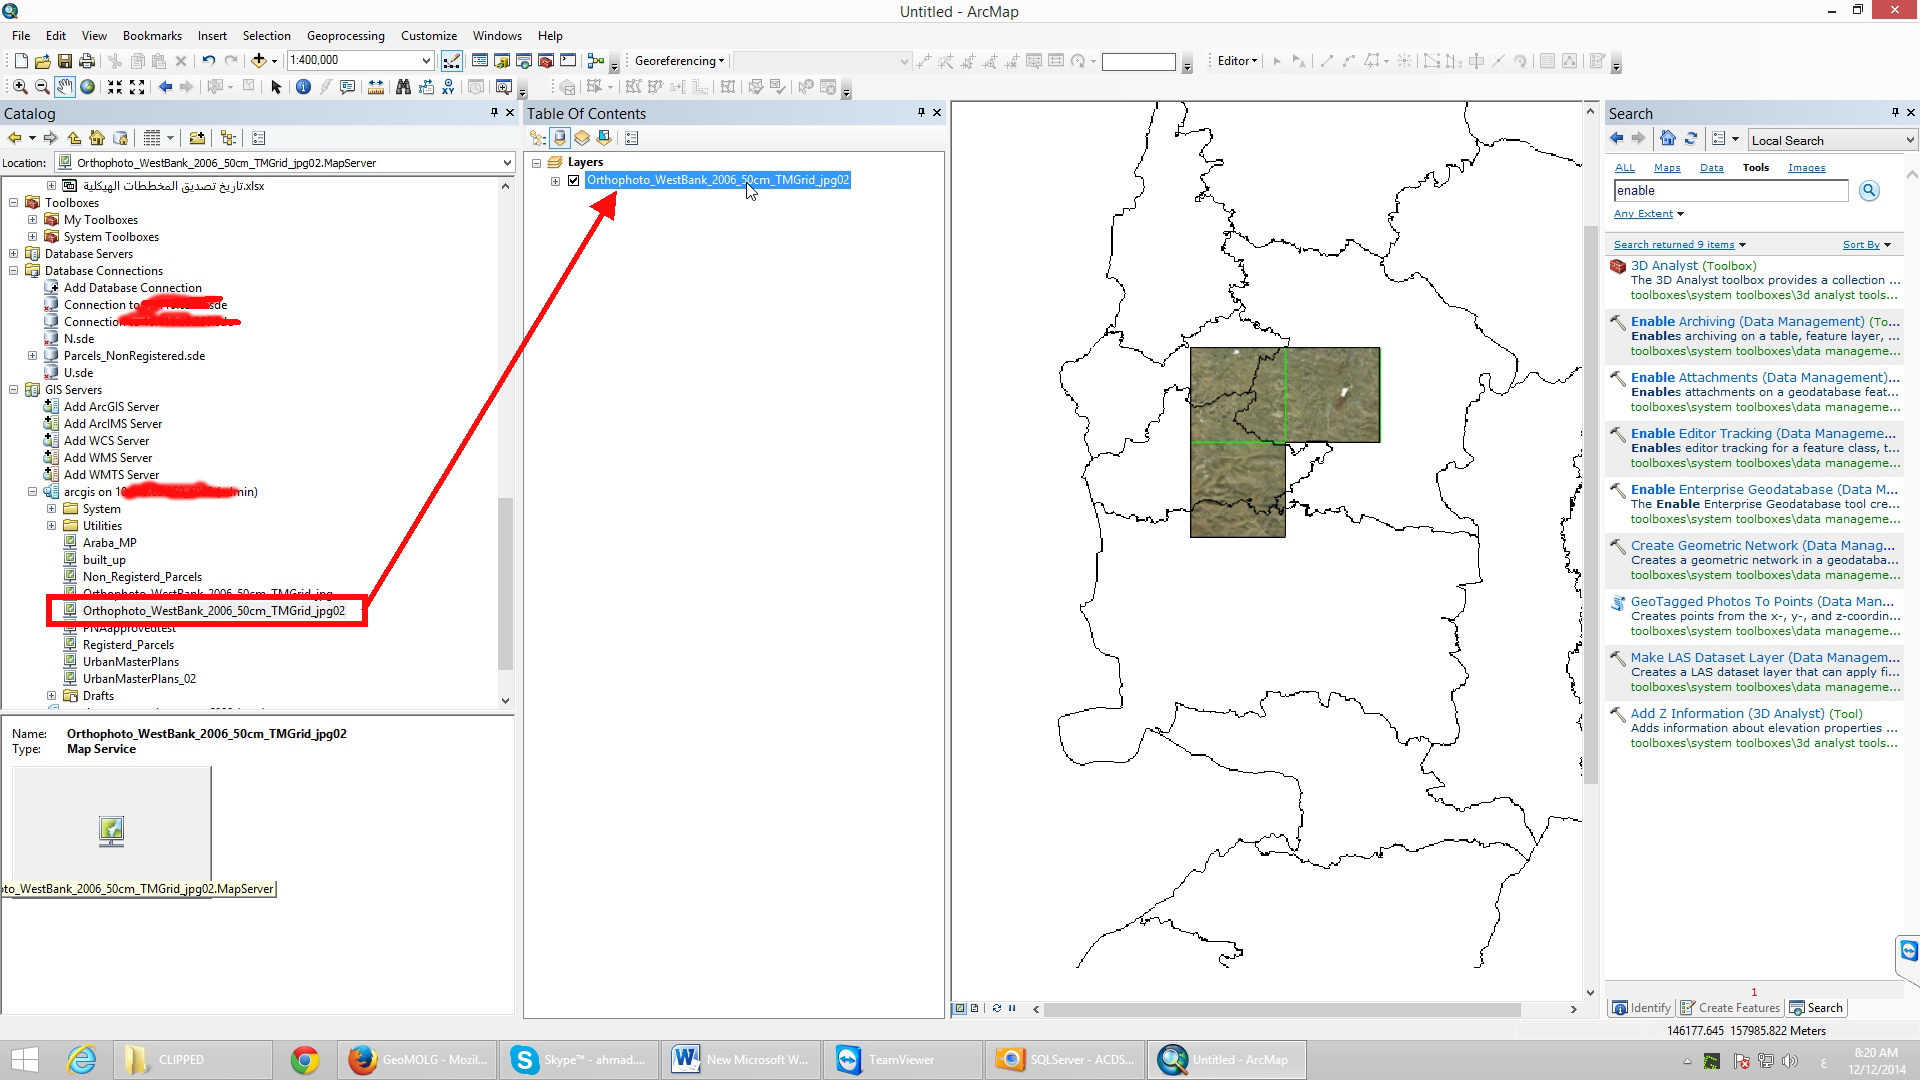Open the Find binoculars tool
This screenshot has width=1920, height=1080.
(x=403, y=87)
